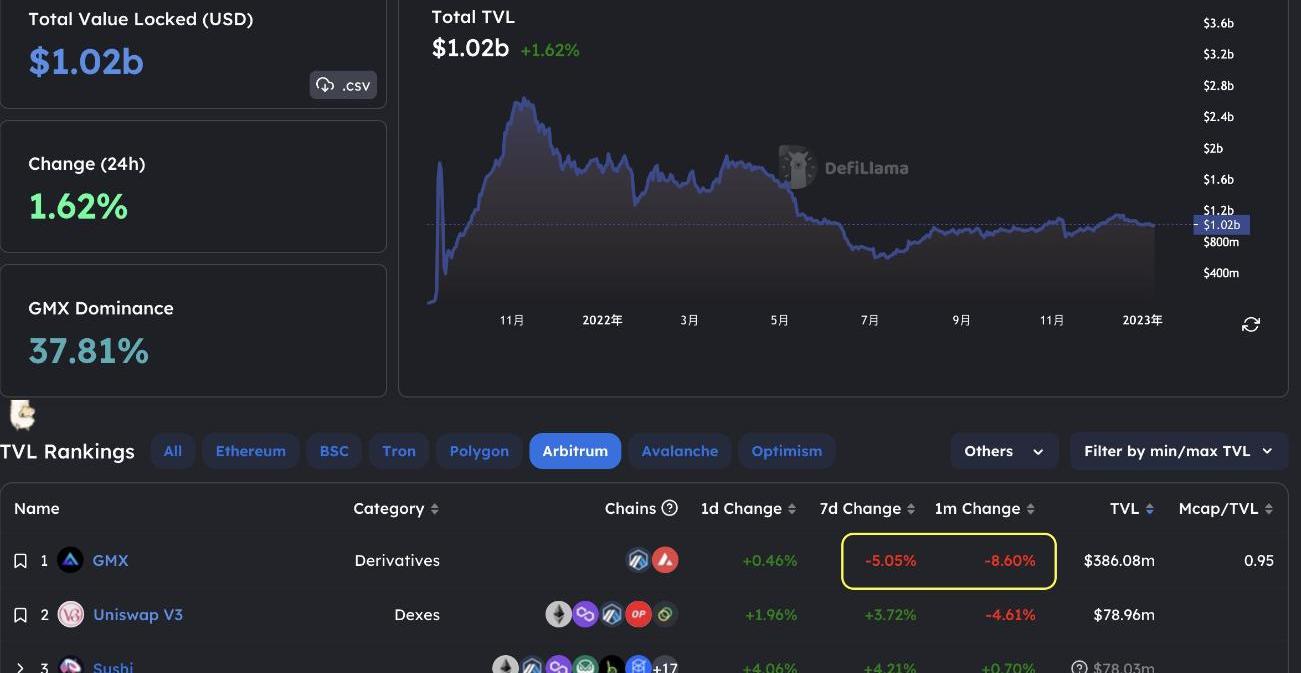Viewport: 1301px width, 673px height.
Task: Click GMX 7d change -5.05%
Action: [888, 561]
